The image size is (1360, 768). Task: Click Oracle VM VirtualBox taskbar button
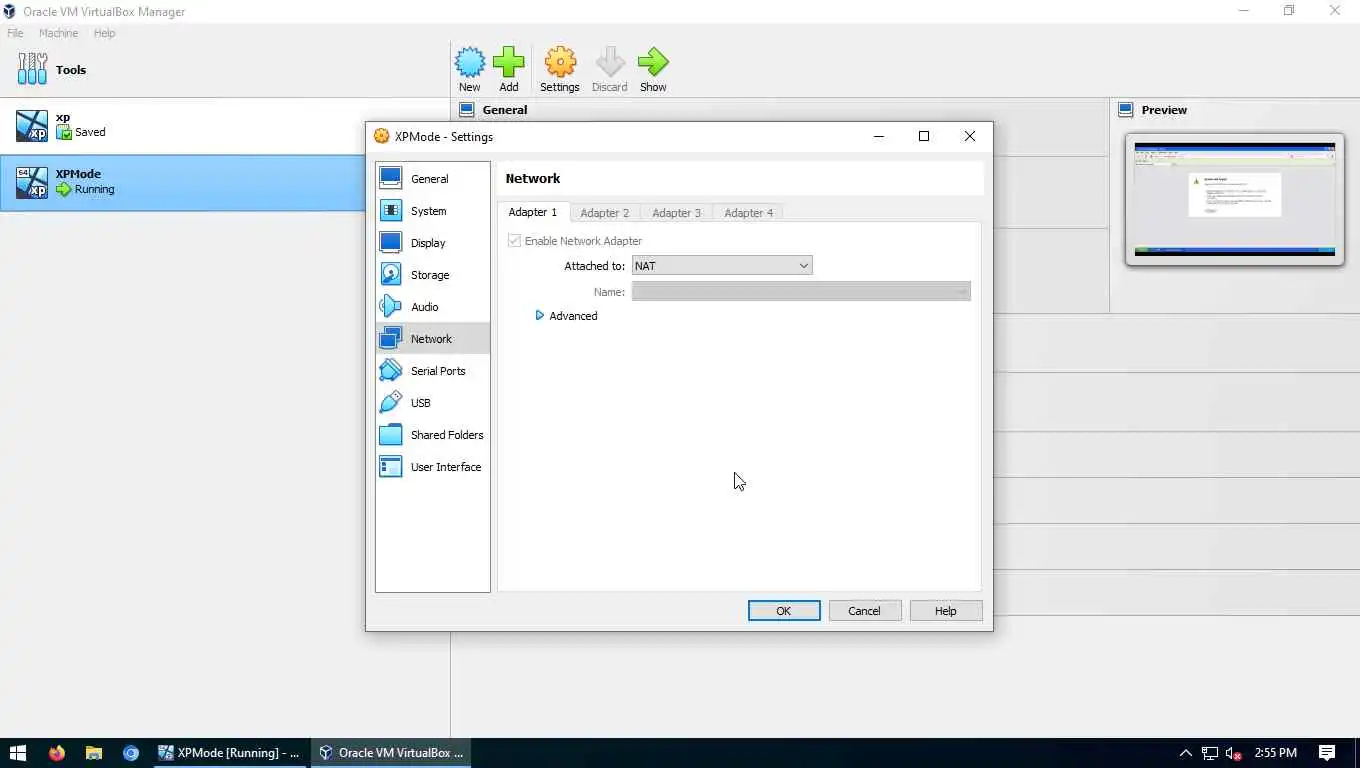click(x=391, y=753)
